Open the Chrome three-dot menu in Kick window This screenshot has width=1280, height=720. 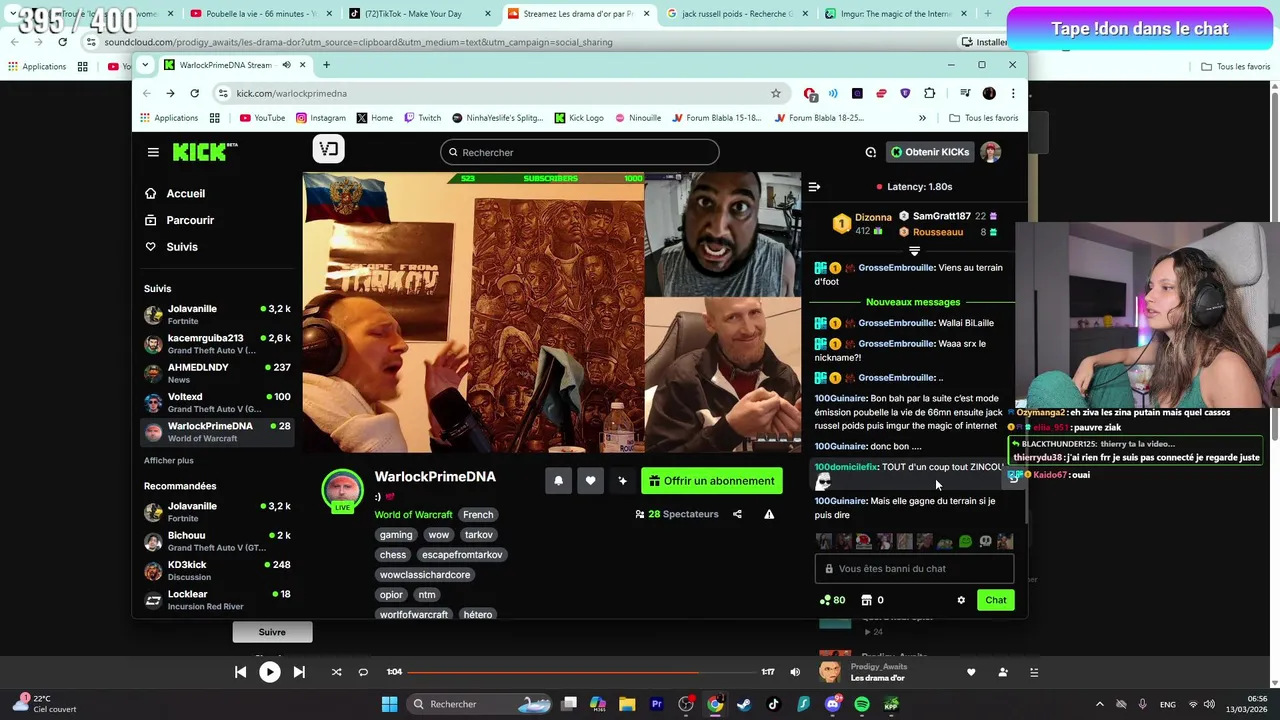(1013, 93)
